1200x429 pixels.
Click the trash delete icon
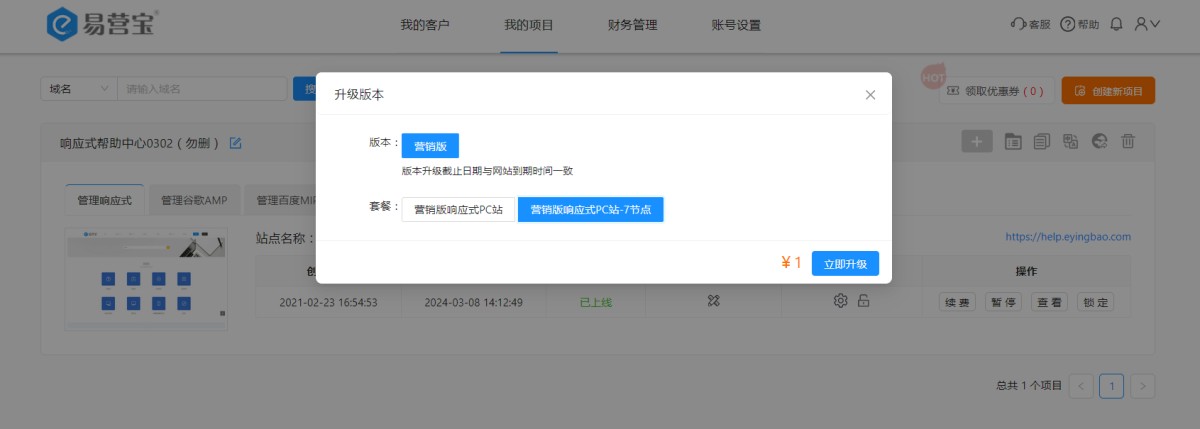[x=1127, y=142]
